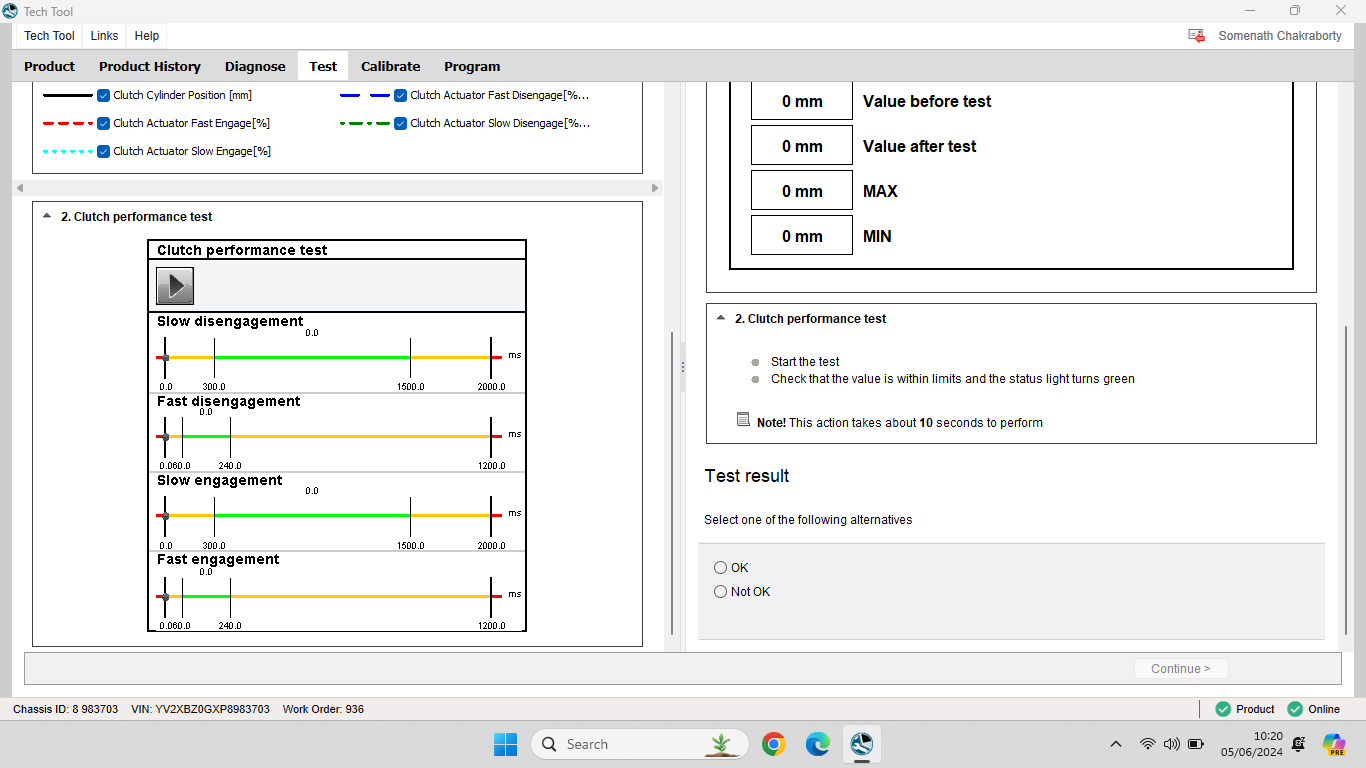Click the Online status green check icon
This screenshot has width=1366, height=768.
1295,709
